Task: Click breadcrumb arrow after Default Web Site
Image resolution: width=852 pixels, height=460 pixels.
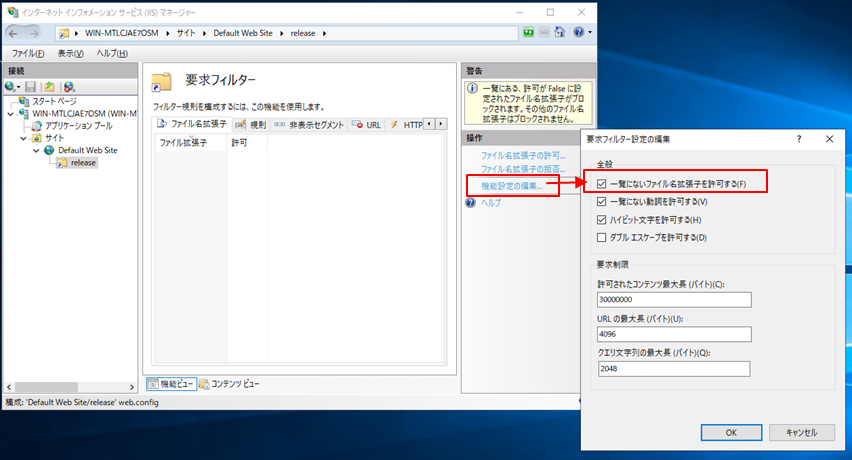Action: click(x=281, y=33)
